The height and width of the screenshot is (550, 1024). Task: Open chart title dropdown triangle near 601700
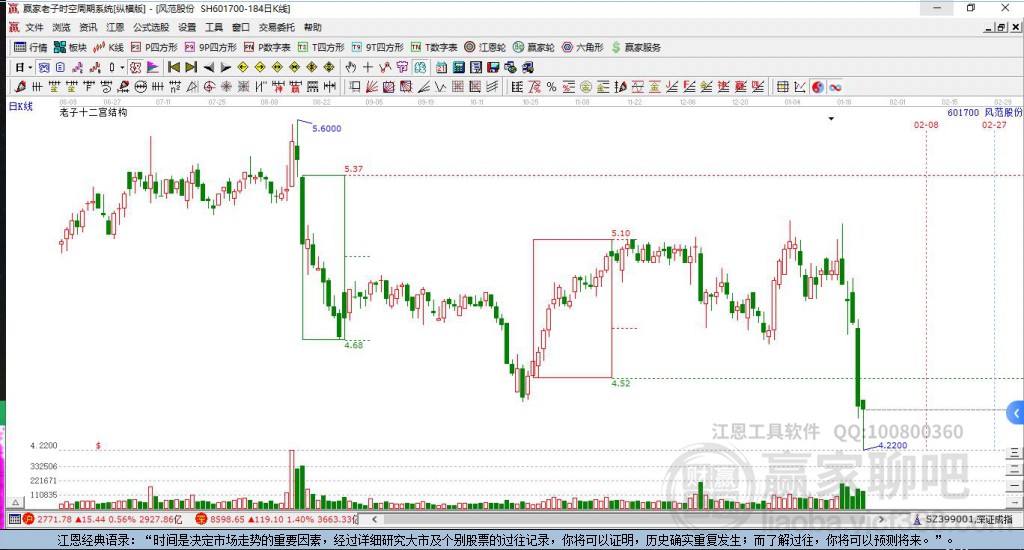tap(831, 119)
